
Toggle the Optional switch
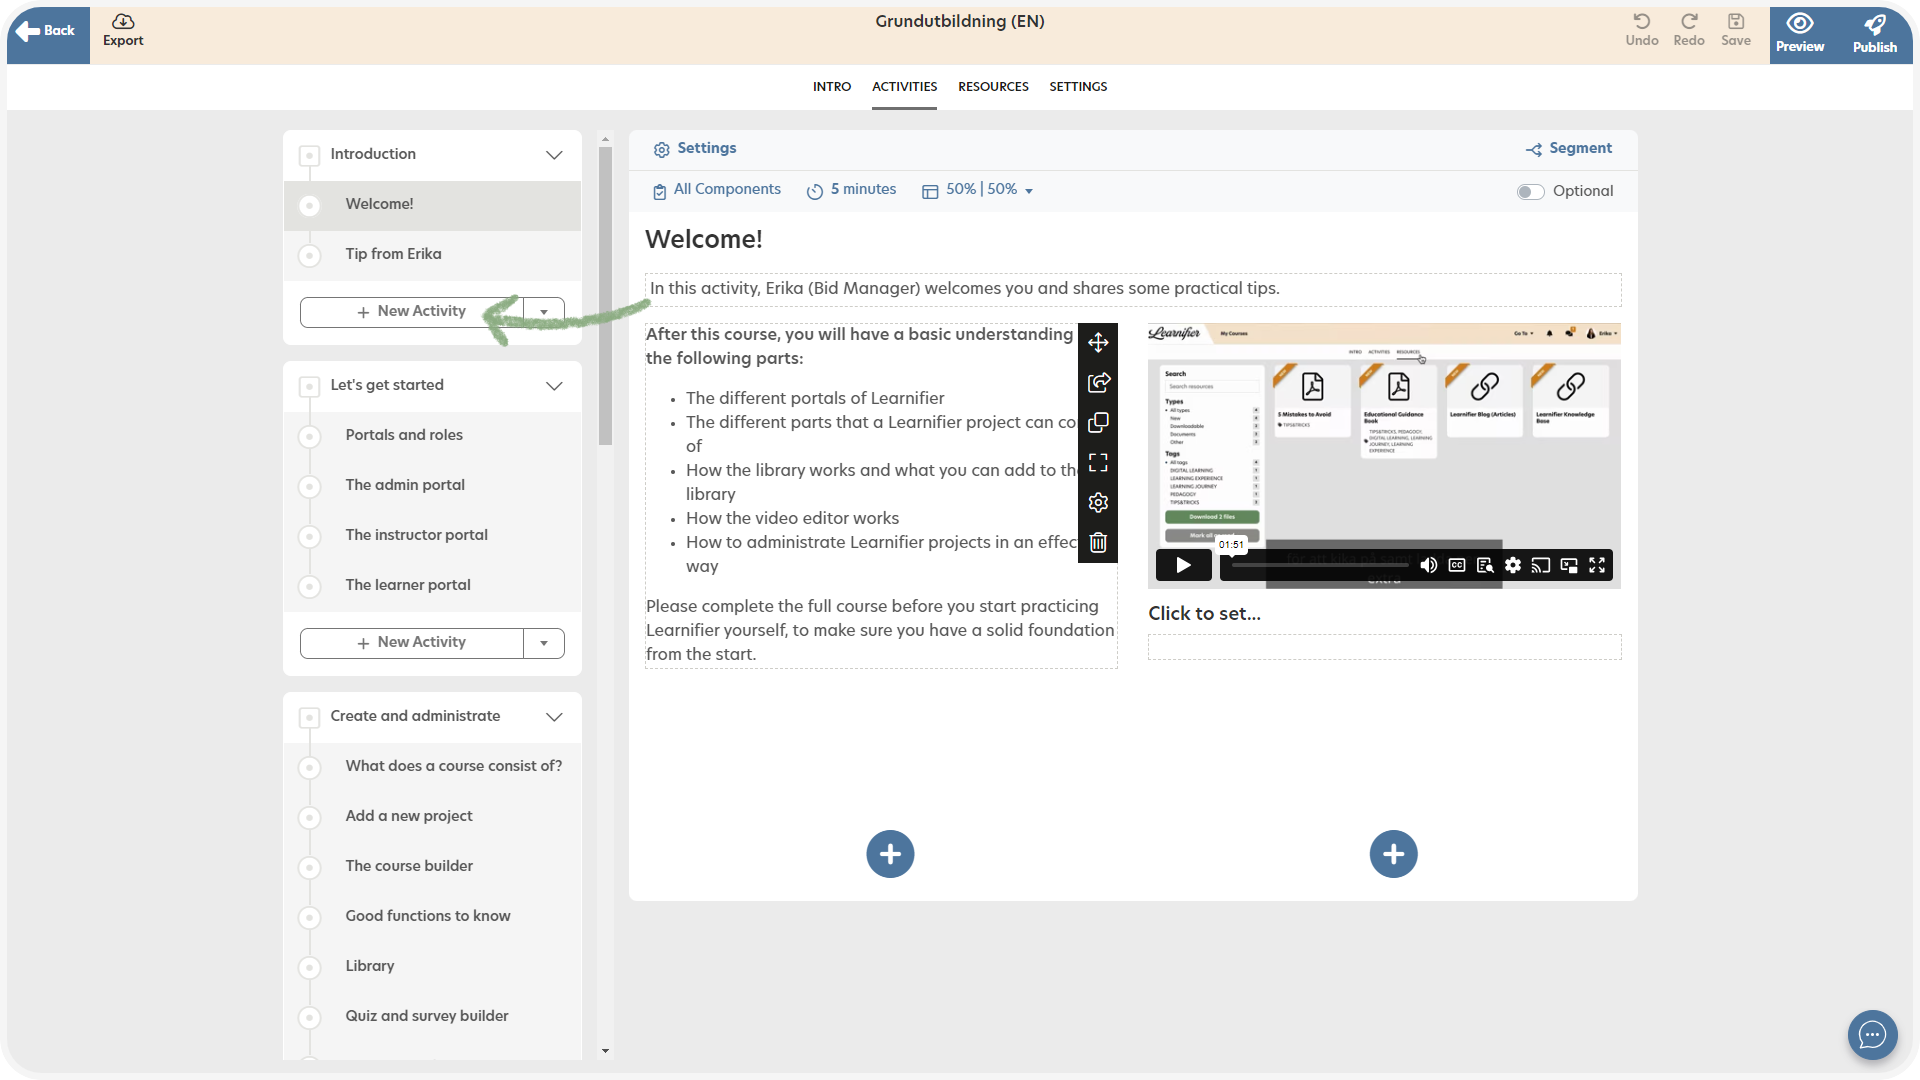click(1530, 192)
